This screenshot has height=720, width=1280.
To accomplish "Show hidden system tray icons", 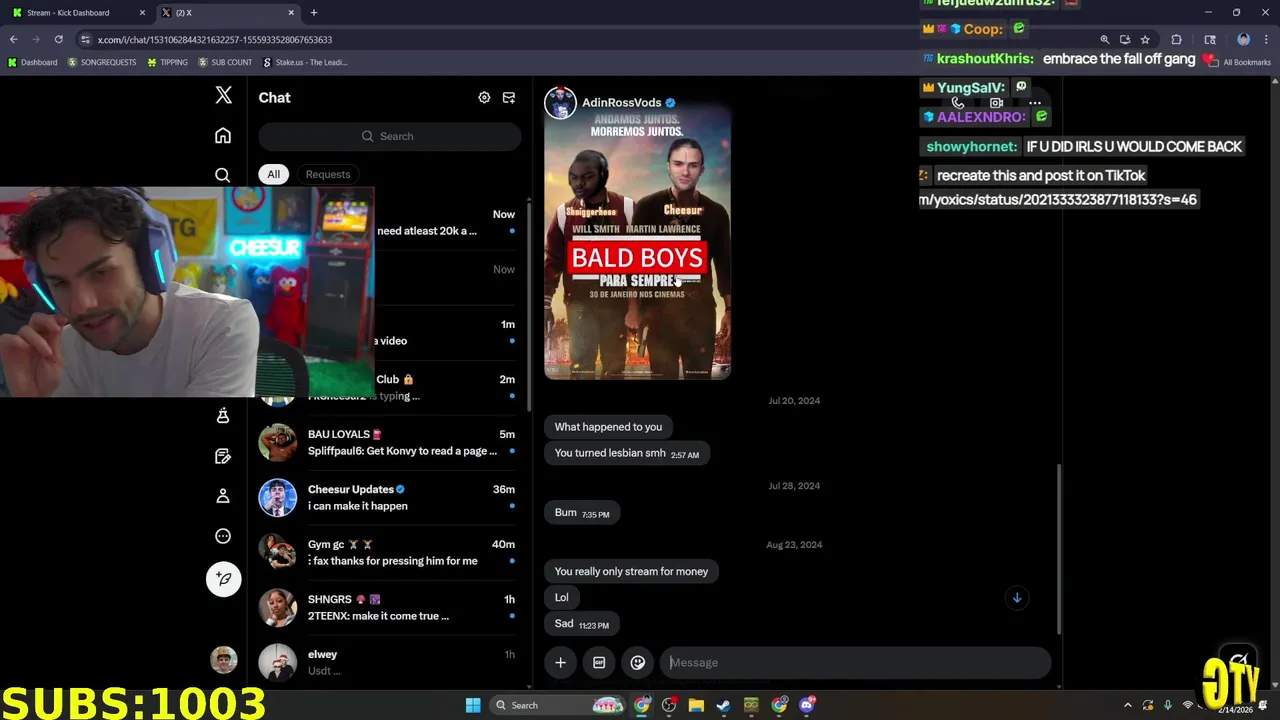I will point(1128,705).
